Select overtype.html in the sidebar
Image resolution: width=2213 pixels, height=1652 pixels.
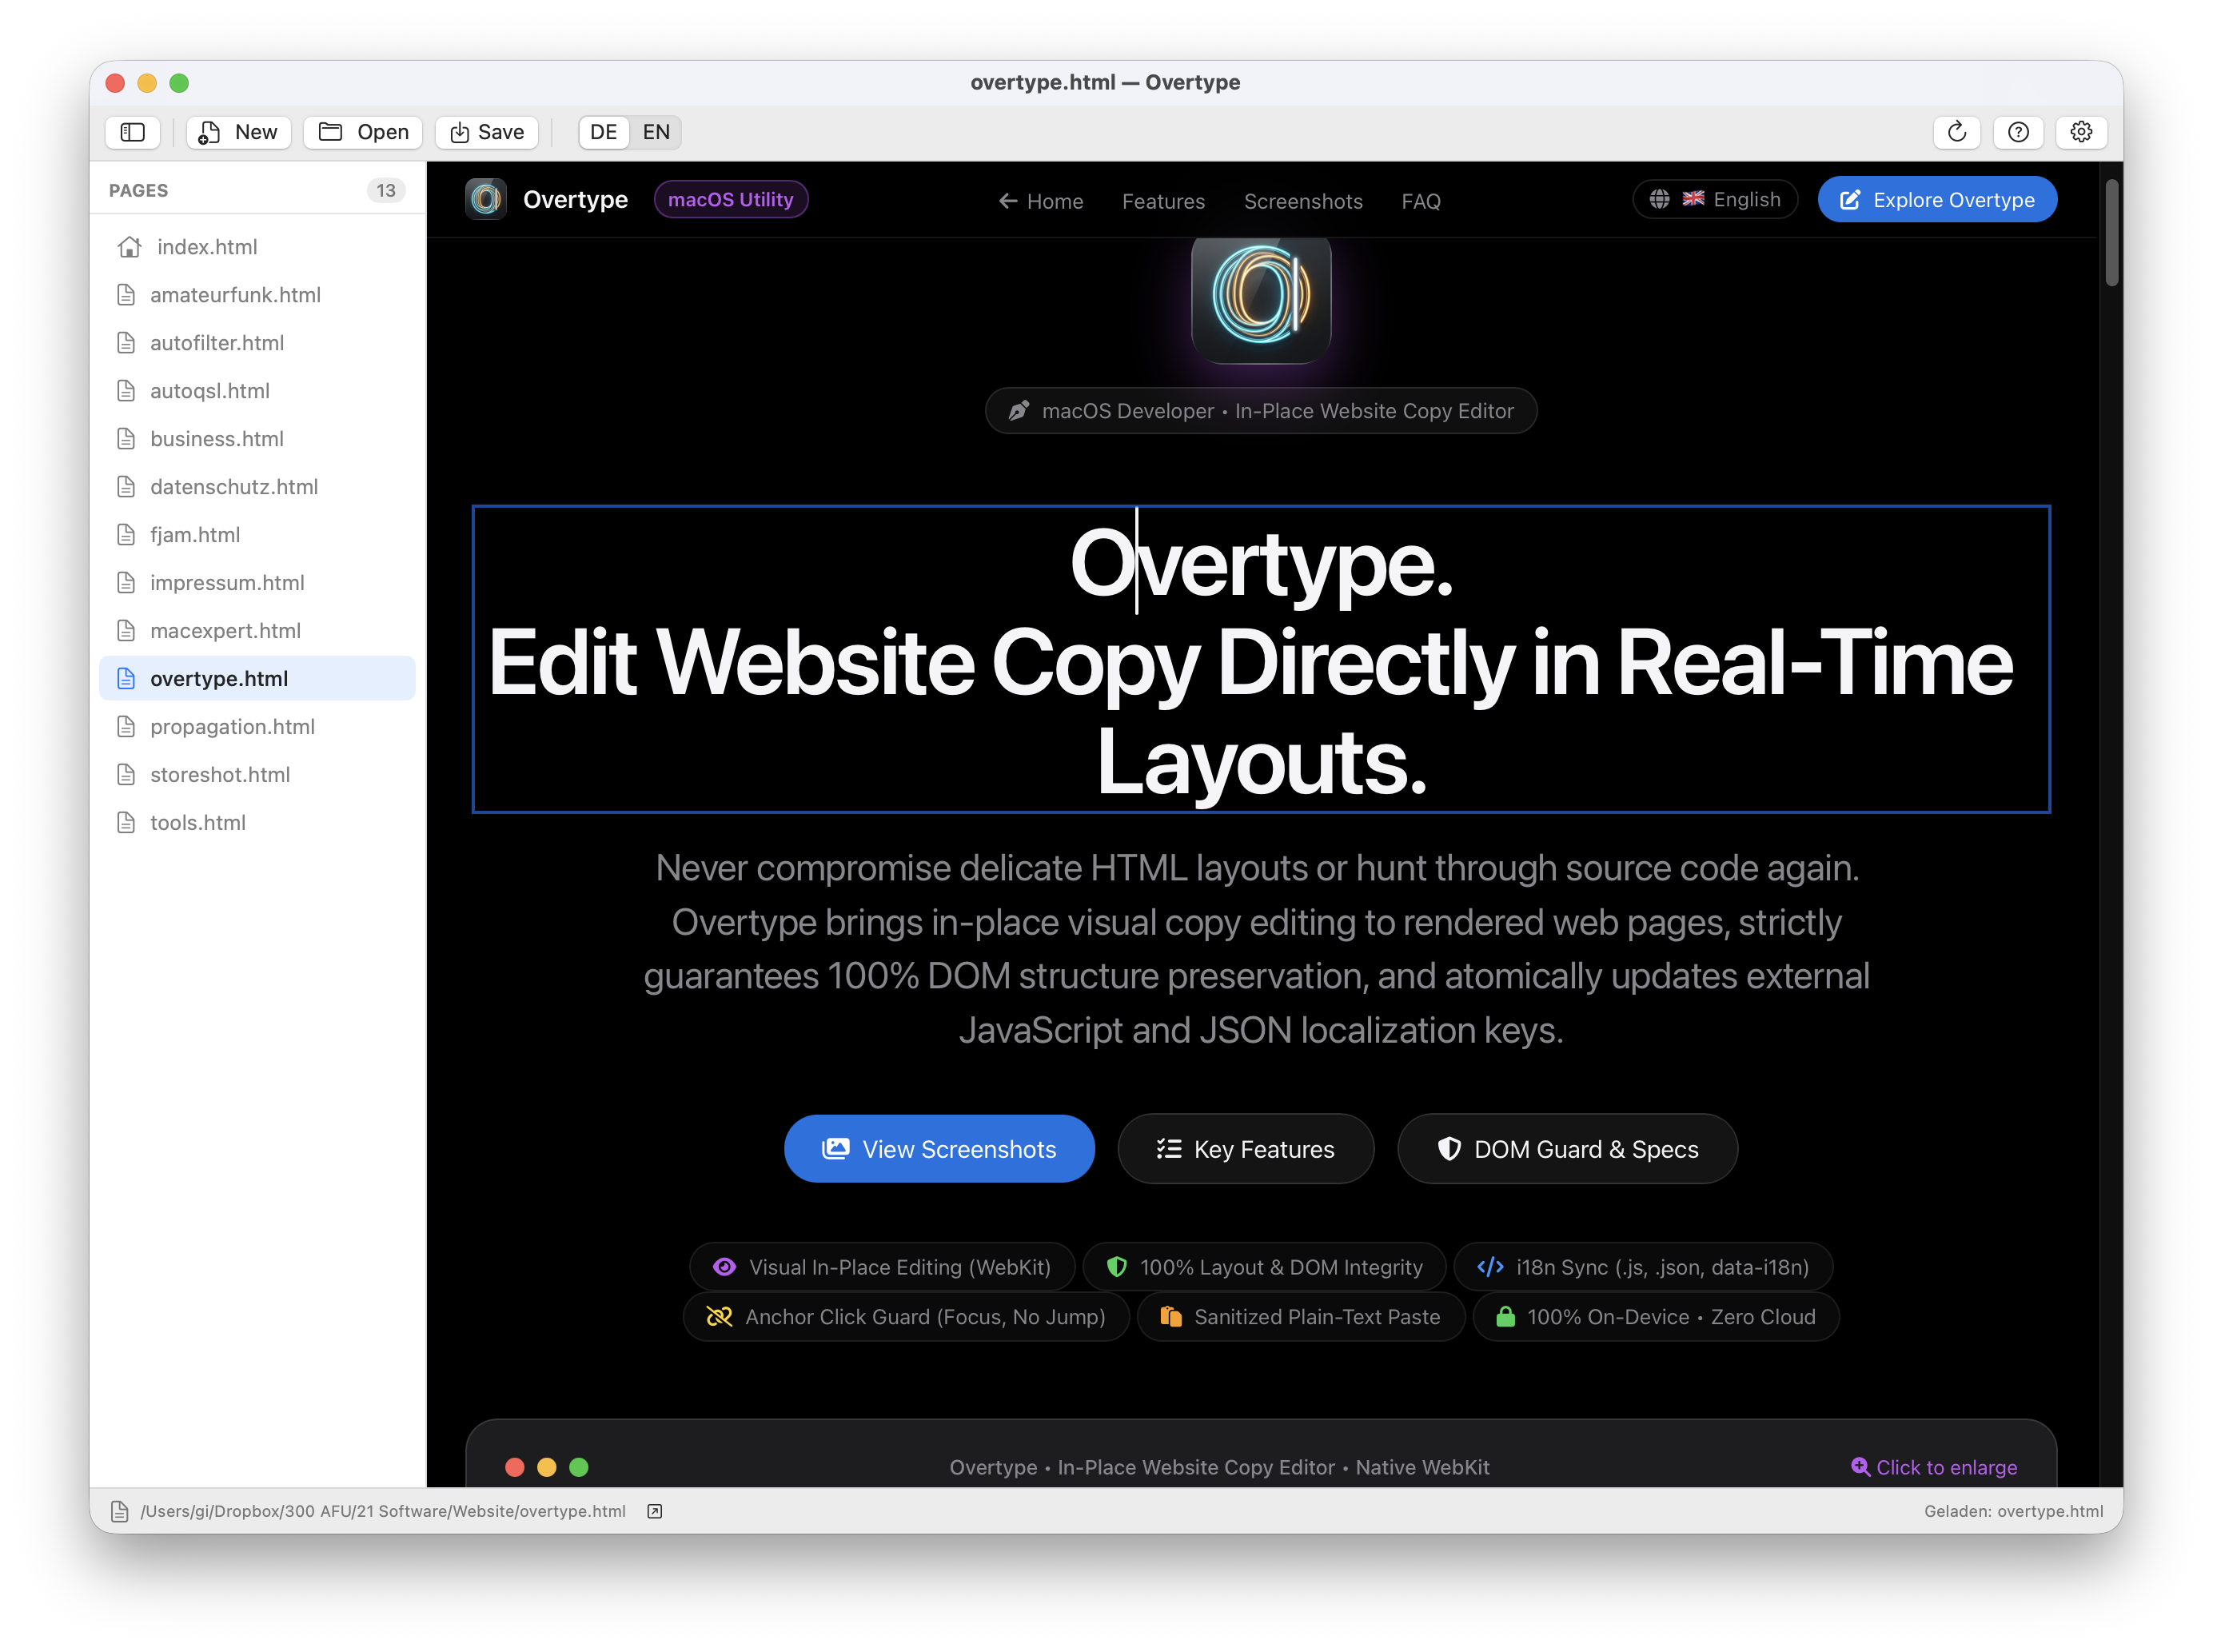257,679
